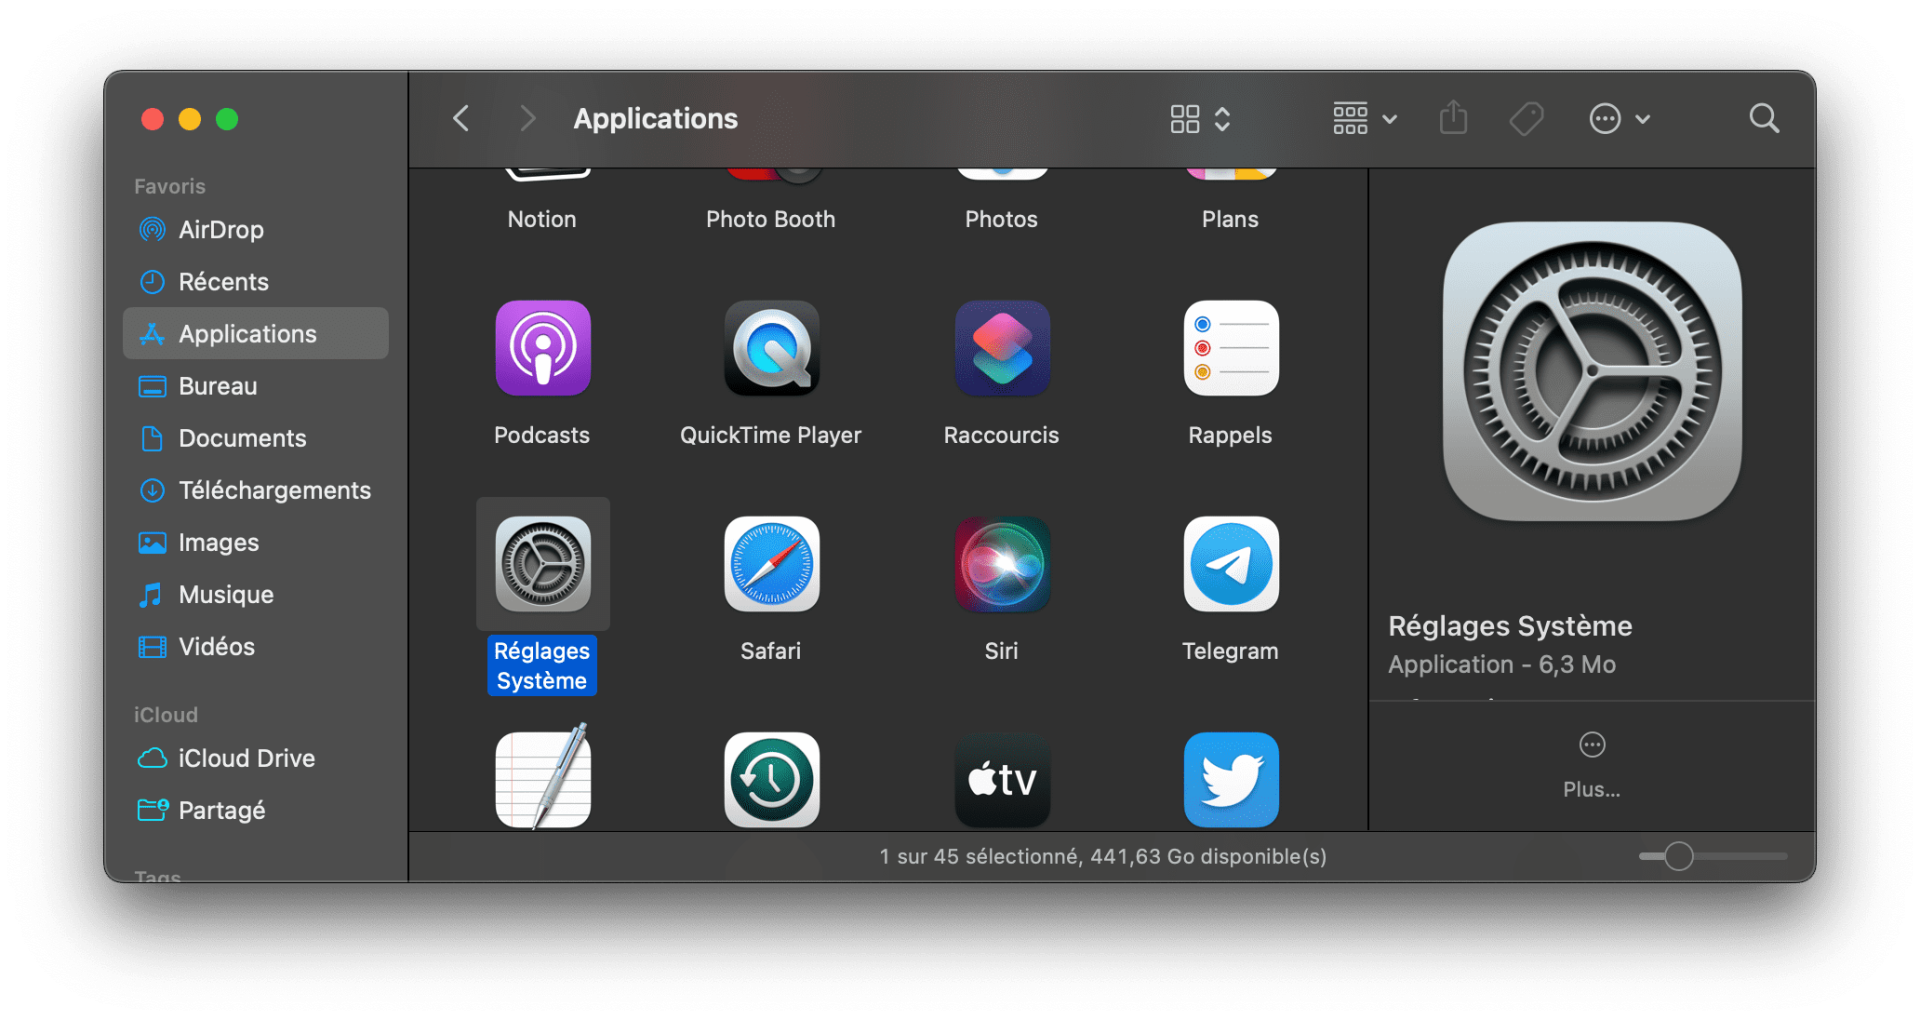The width and height of the screenshot is (1920, 1020).
Task: Click the Plans label
Action: (x=1231, y=219)
